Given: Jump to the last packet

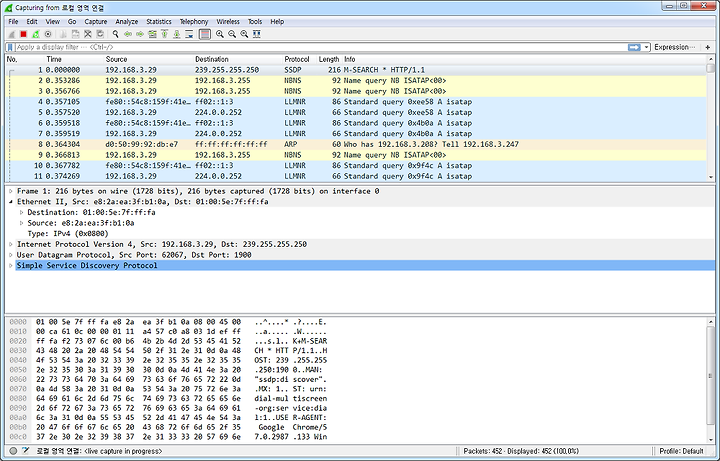Looking at the screenshot, I should [x=177, y=34].
